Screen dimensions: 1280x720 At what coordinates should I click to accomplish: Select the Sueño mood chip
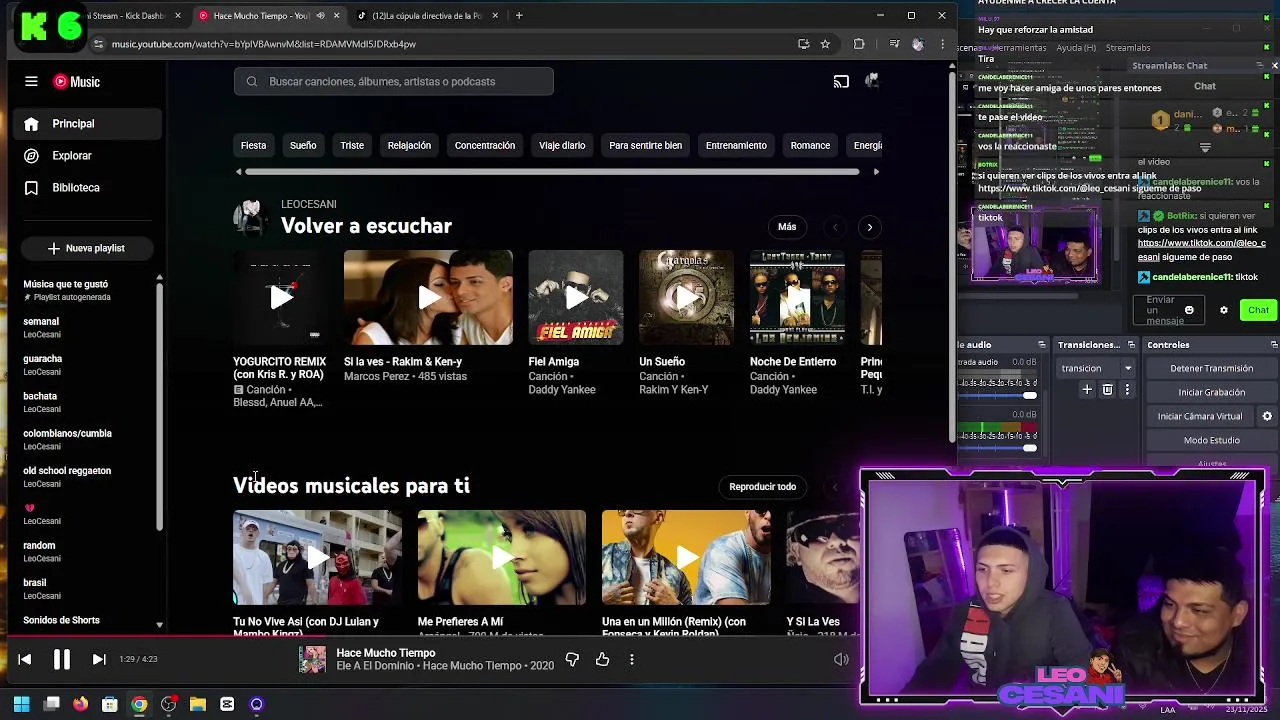pos(303,146)
